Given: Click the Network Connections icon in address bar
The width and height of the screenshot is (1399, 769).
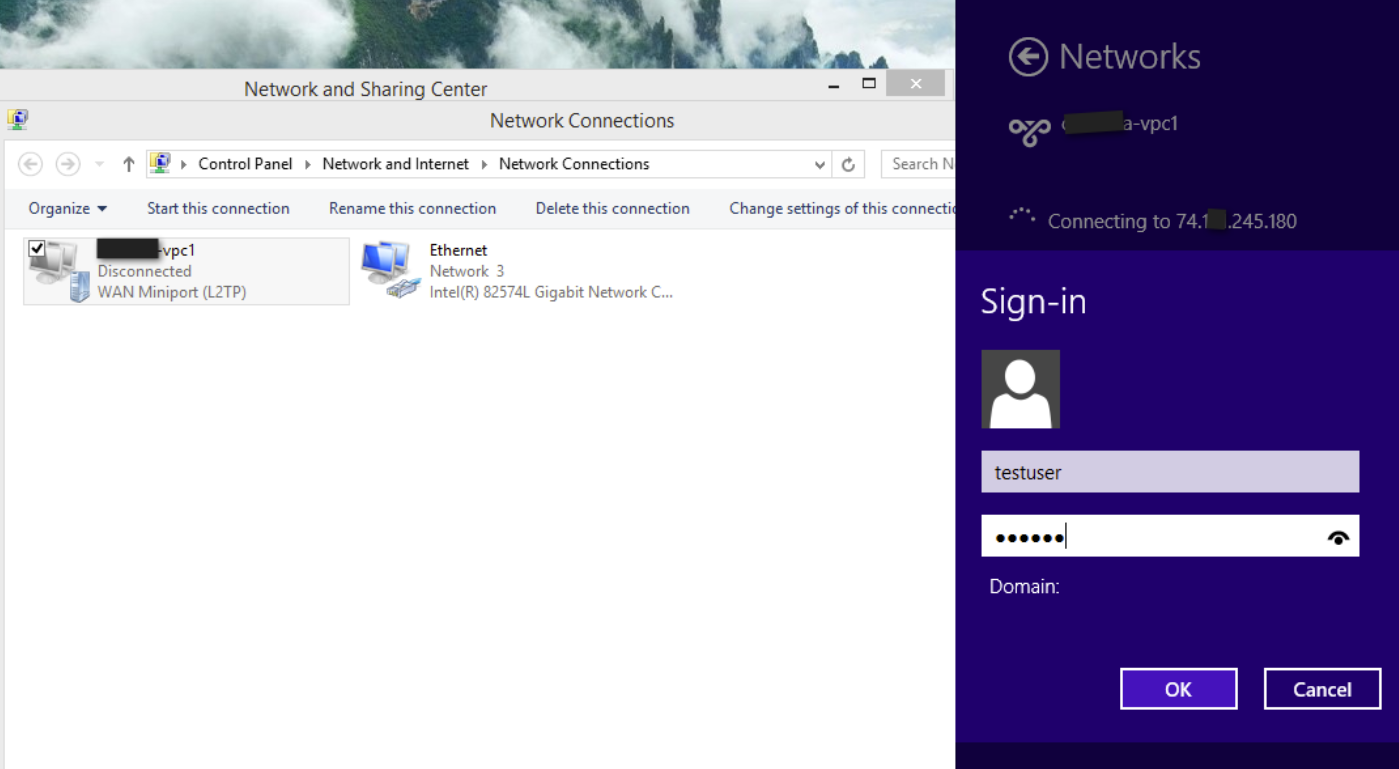Looking at the screenshot, I should [161, 163].
